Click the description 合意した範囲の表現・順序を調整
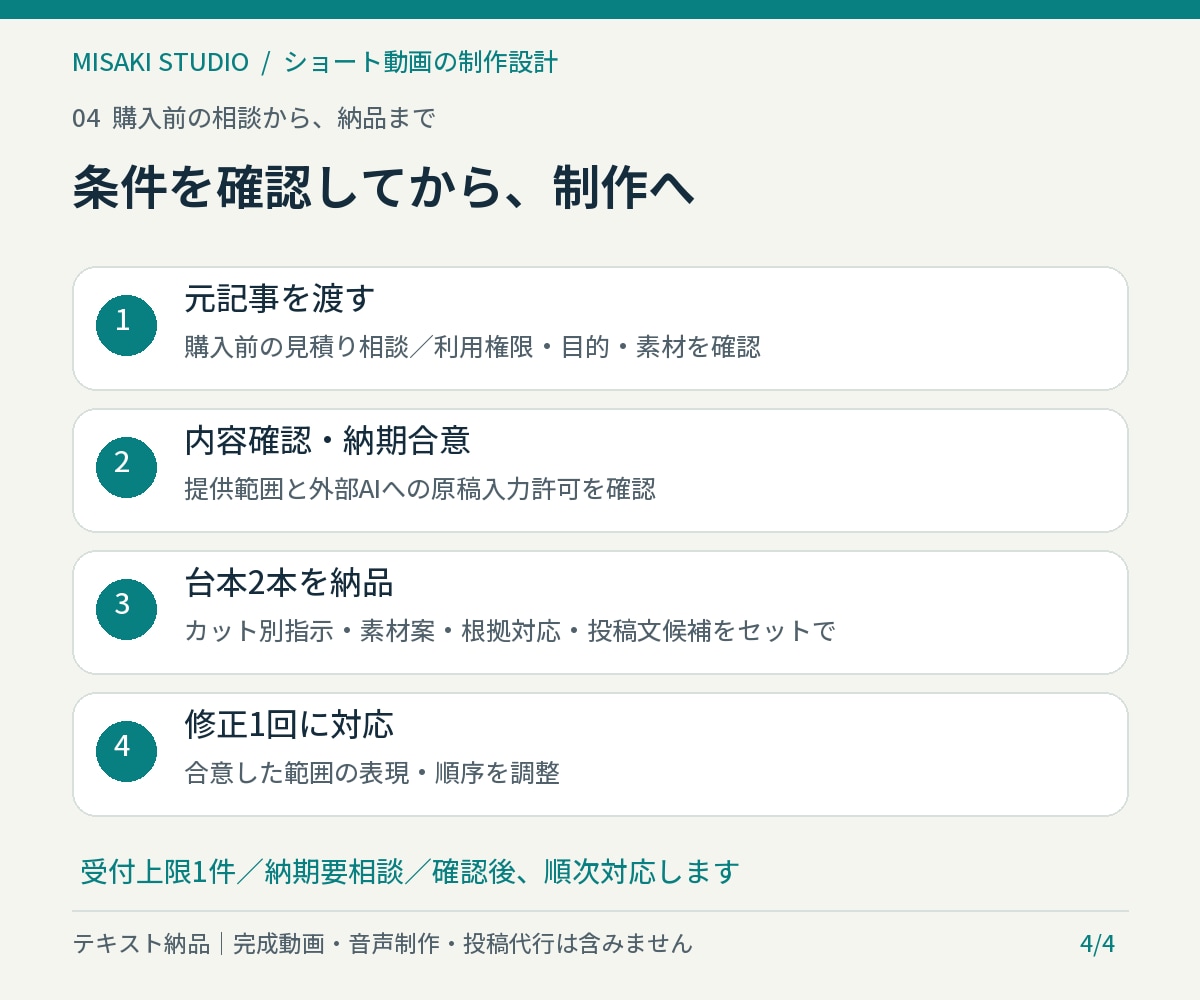 point(372,773)
